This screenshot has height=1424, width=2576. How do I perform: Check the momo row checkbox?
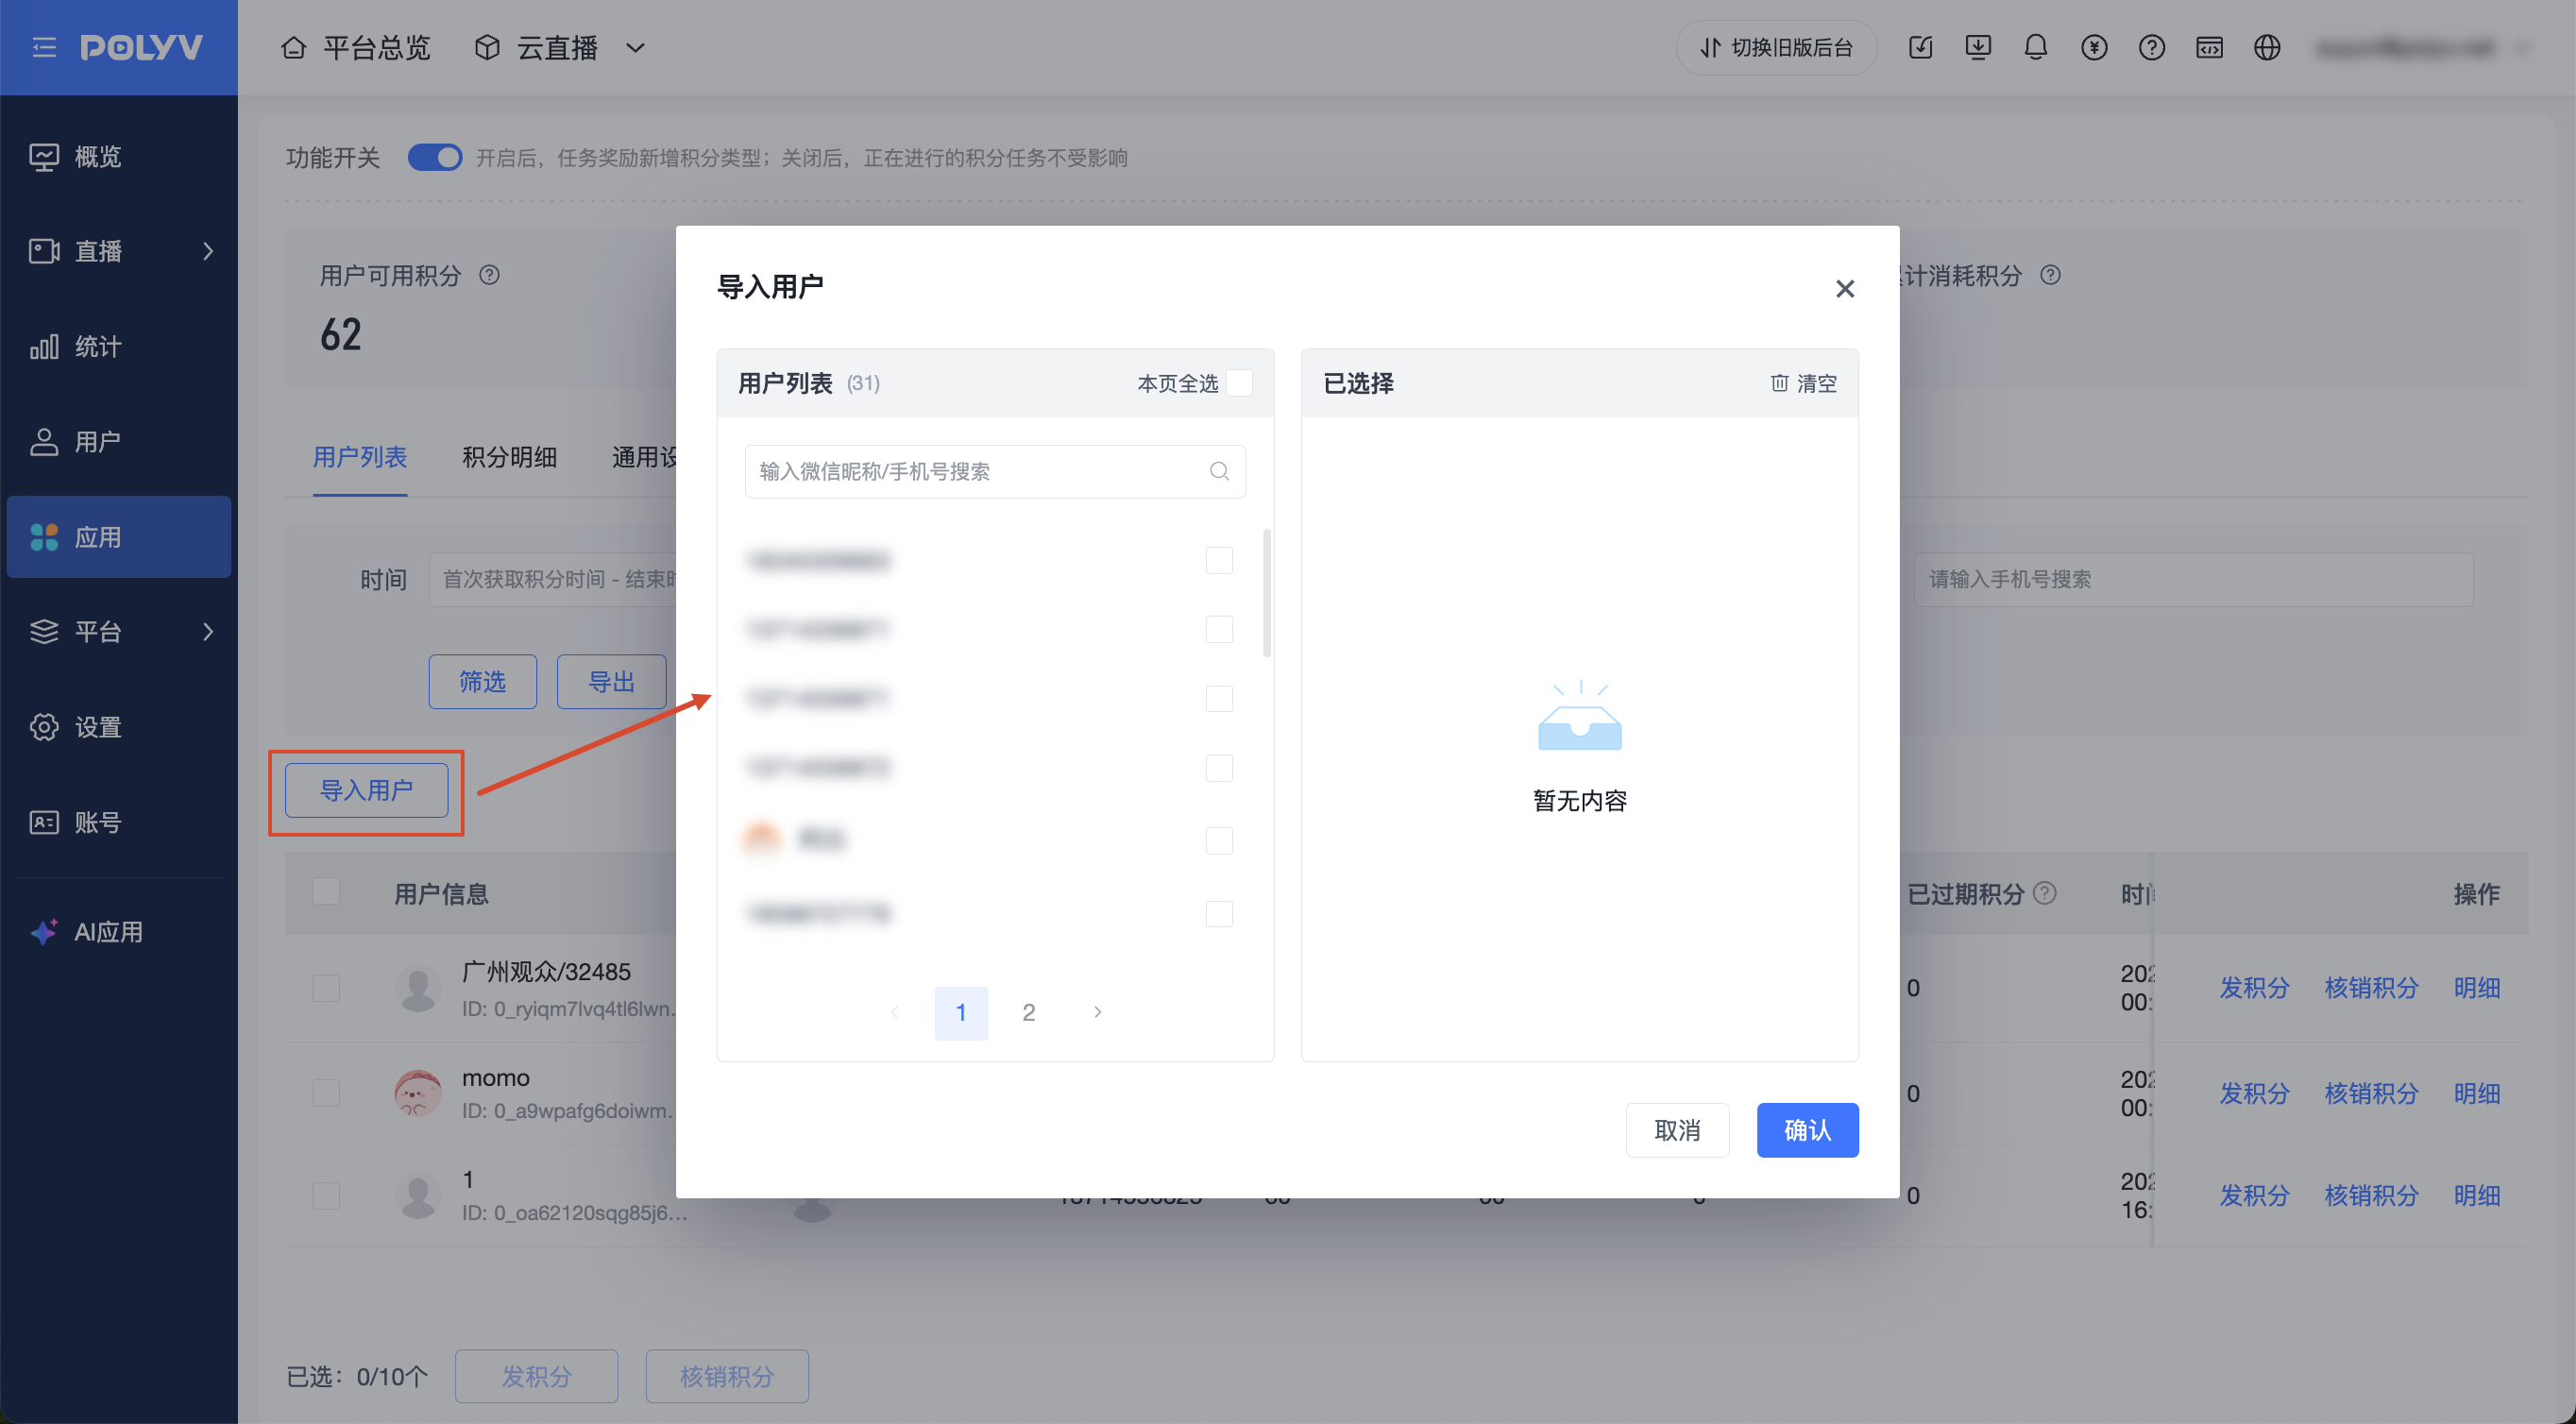pyautogui.click(x=326, y=1093)
